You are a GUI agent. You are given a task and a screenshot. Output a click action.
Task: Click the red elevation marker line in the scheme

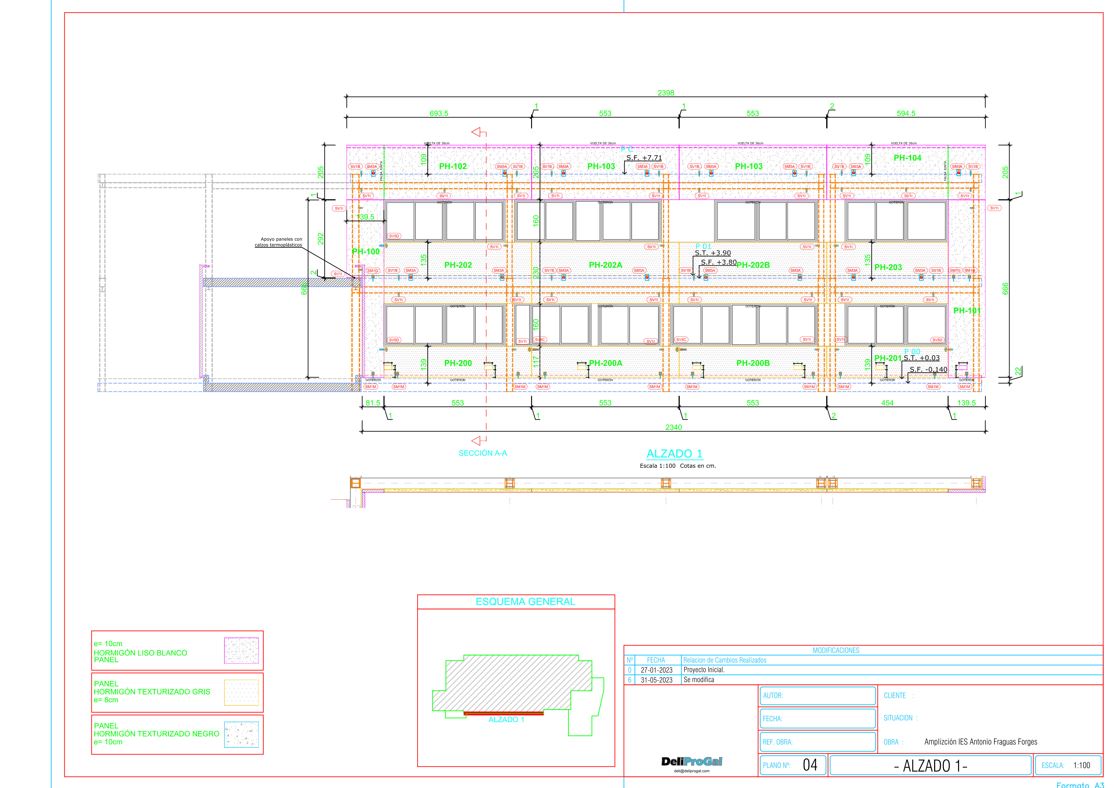(x=504, y=713)
